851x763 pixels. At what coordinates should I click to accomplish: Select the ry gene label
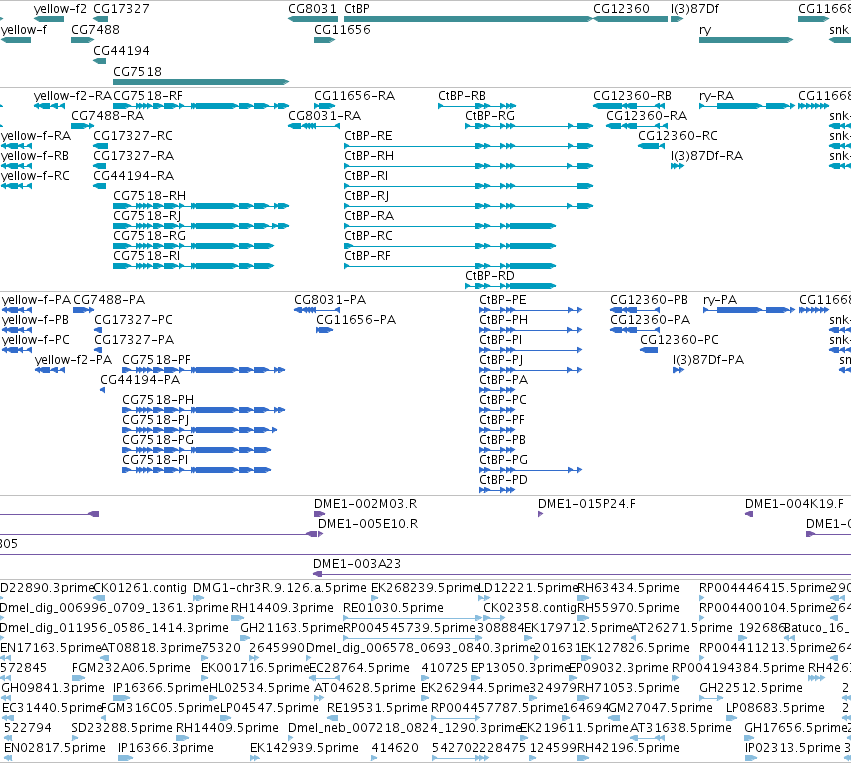705,30
